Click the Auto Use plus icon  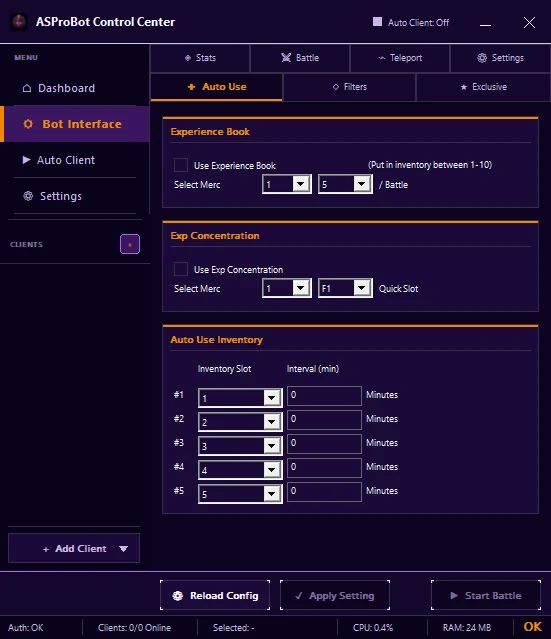tap(191, 87)
